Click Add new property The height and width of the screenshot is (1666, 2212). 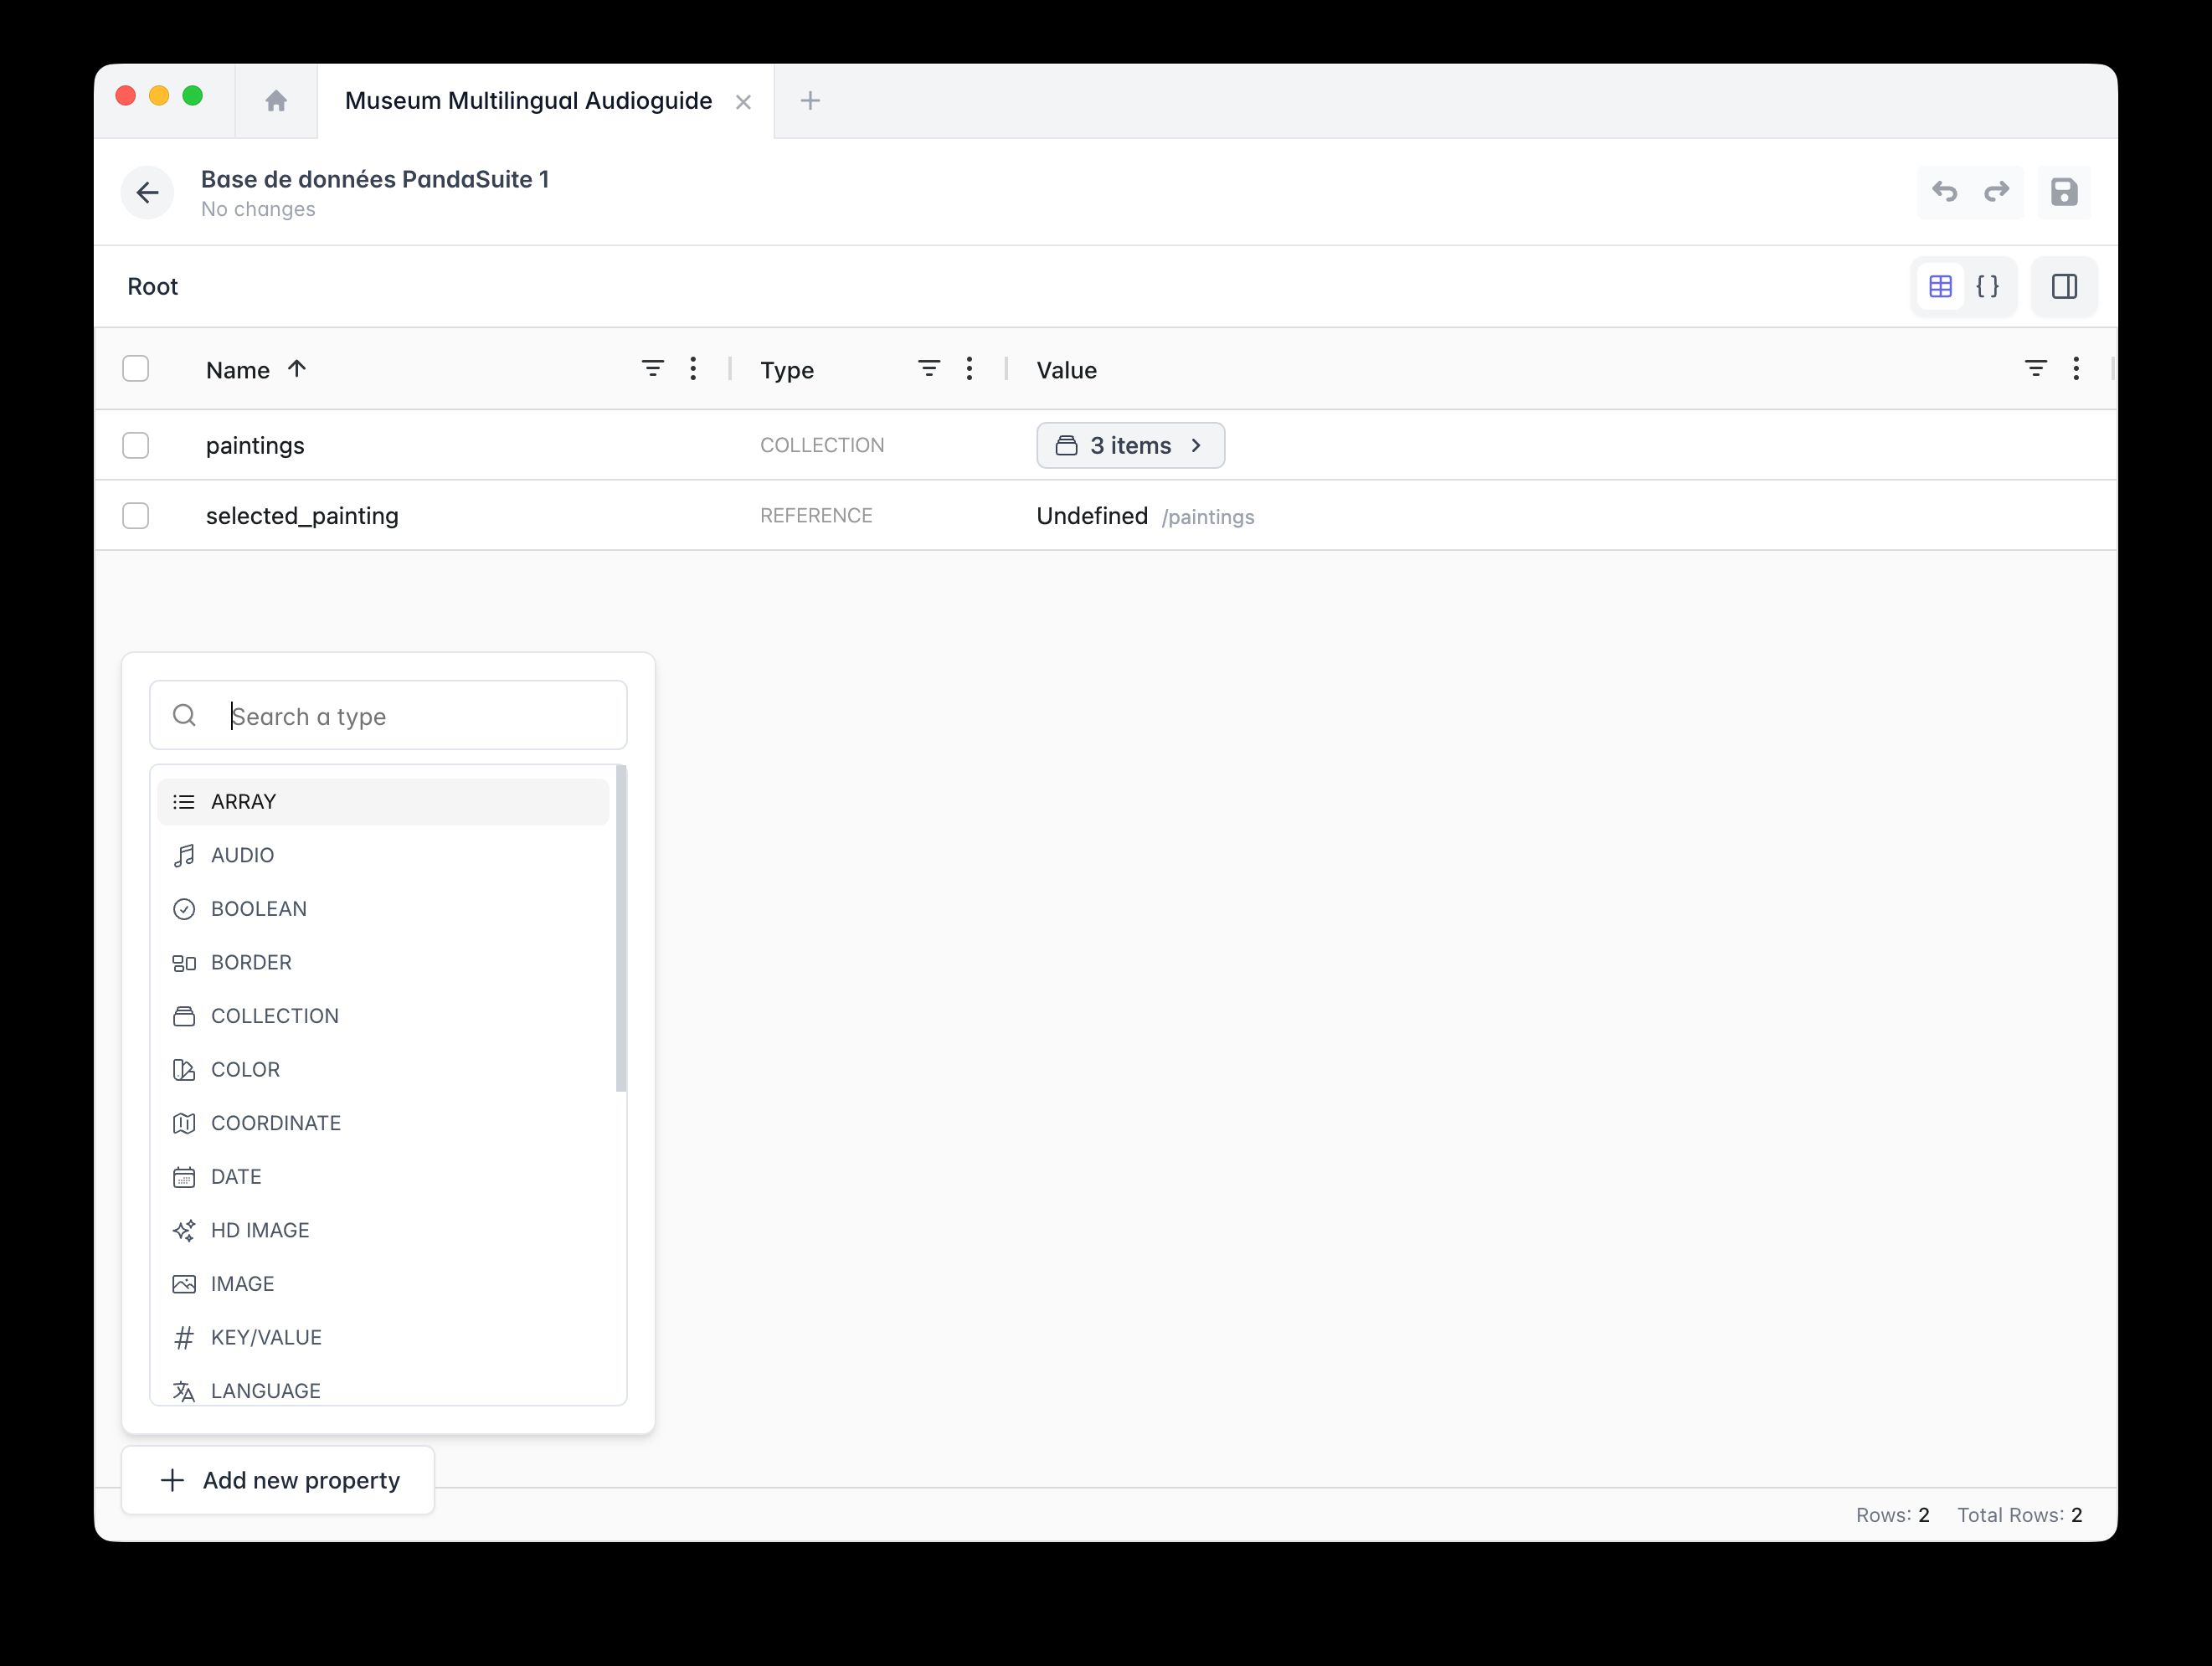tap(277, 1480)
